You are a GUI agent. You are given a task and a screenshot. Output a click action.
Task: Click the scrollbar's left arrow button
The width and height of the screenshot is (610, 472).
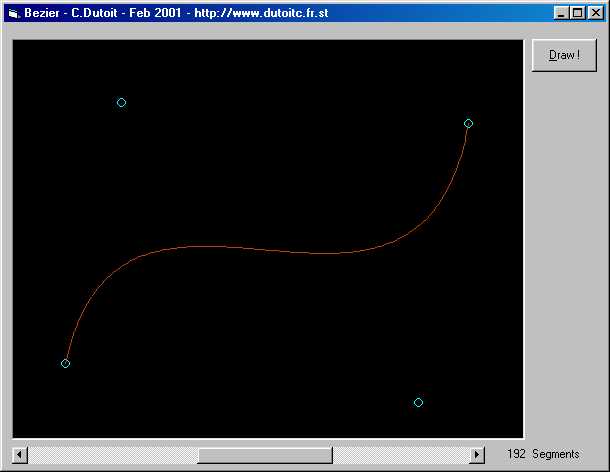point(20,455)
